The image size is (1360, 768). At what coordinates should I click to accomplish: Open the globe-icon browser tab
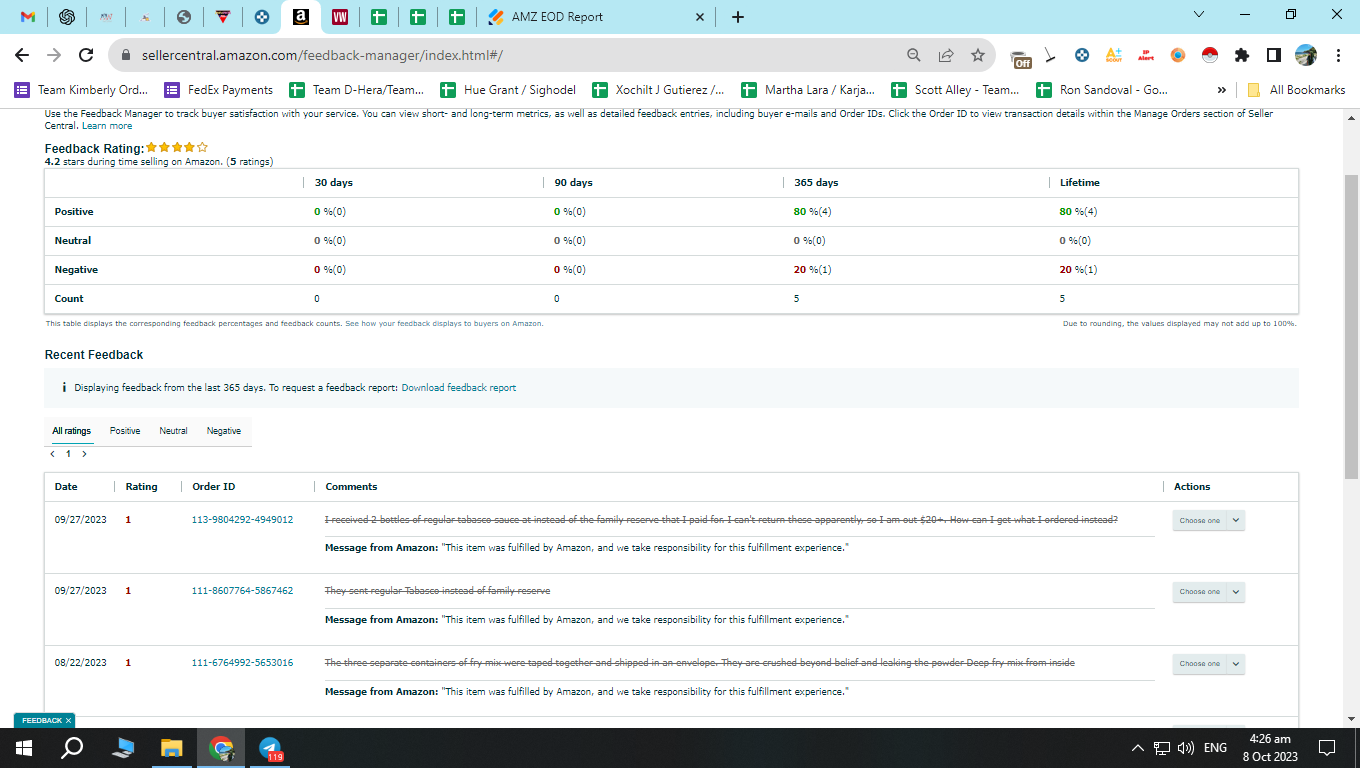tap(183, 17)
